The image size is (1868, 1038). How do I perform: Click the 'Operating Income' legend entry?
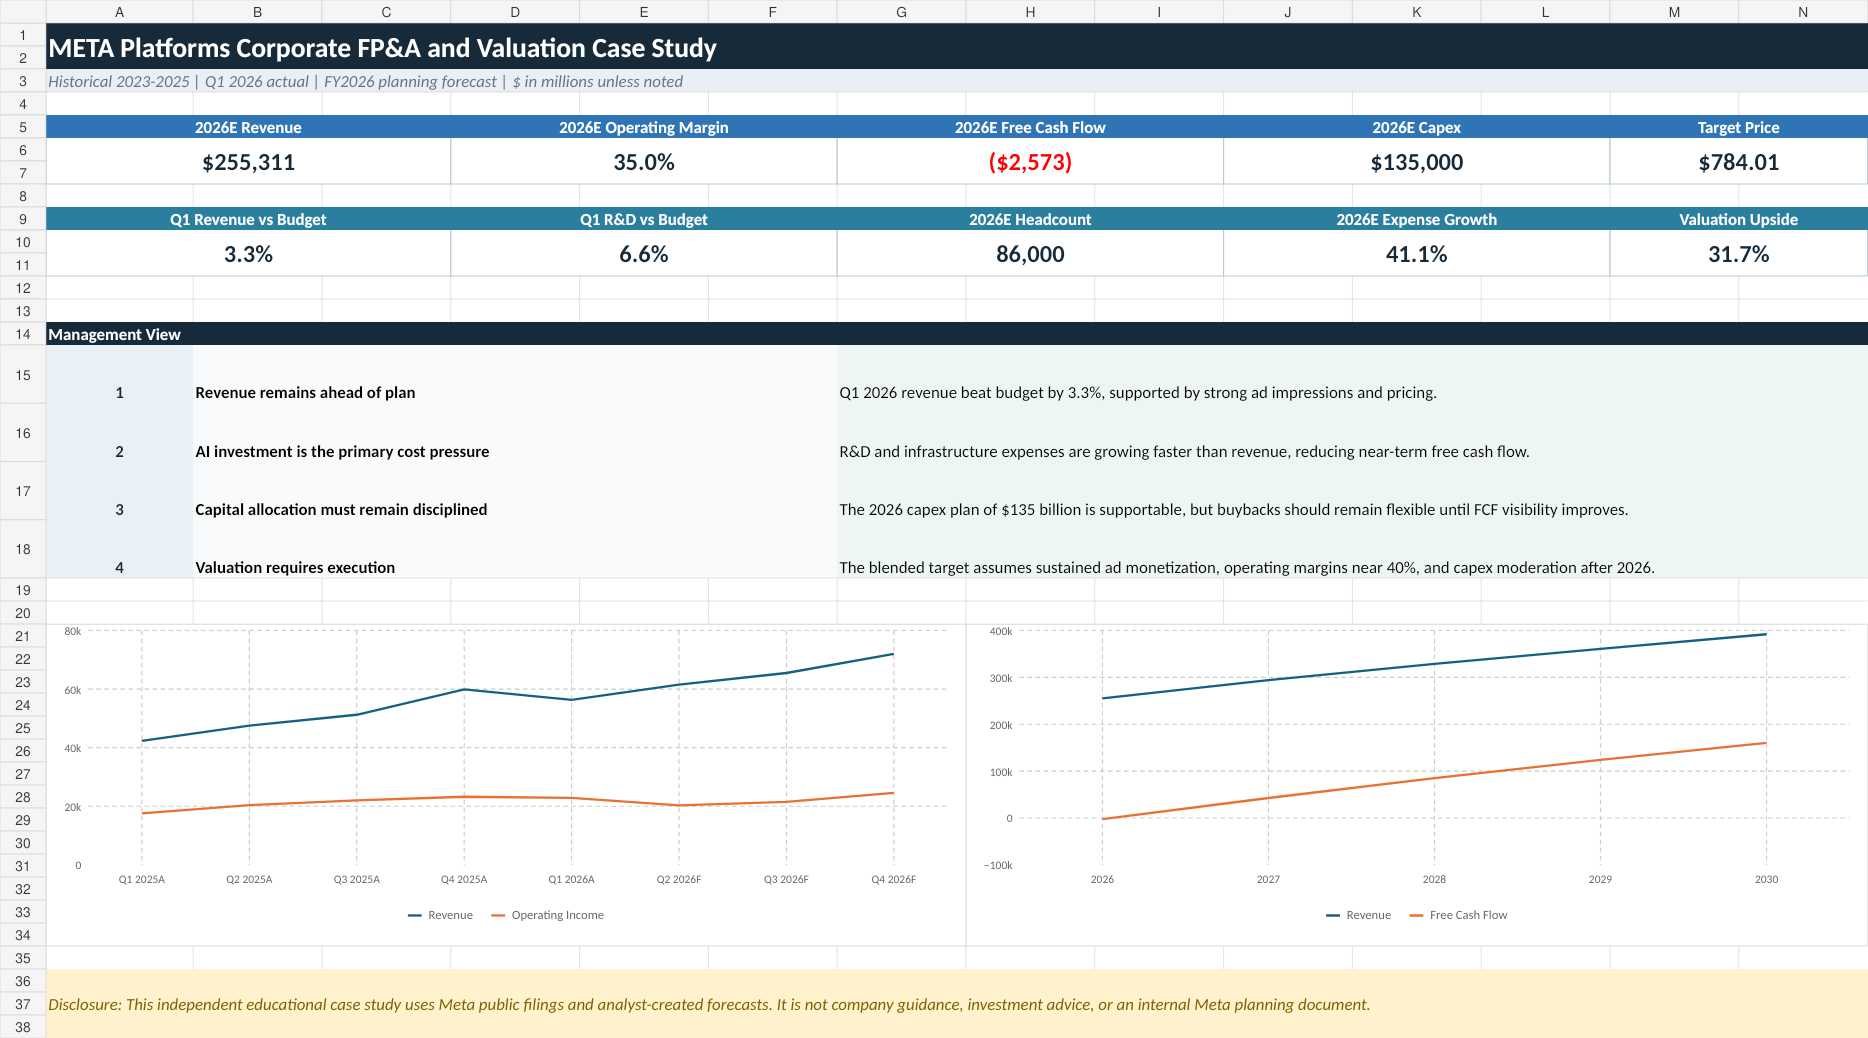click(548, 915)
